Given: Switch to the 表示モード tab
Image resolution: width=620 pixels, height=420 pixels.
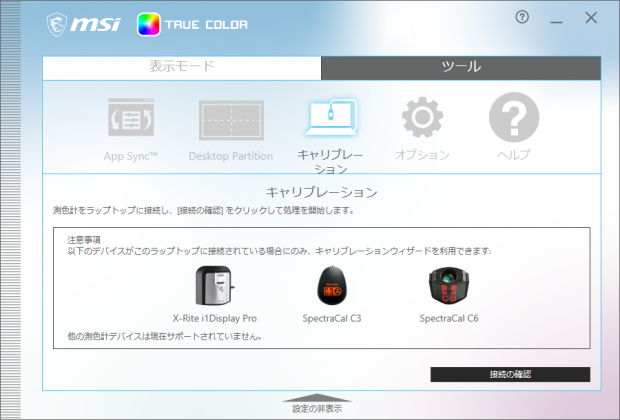Looking at the screenshot, I should (x=182, y=68).
